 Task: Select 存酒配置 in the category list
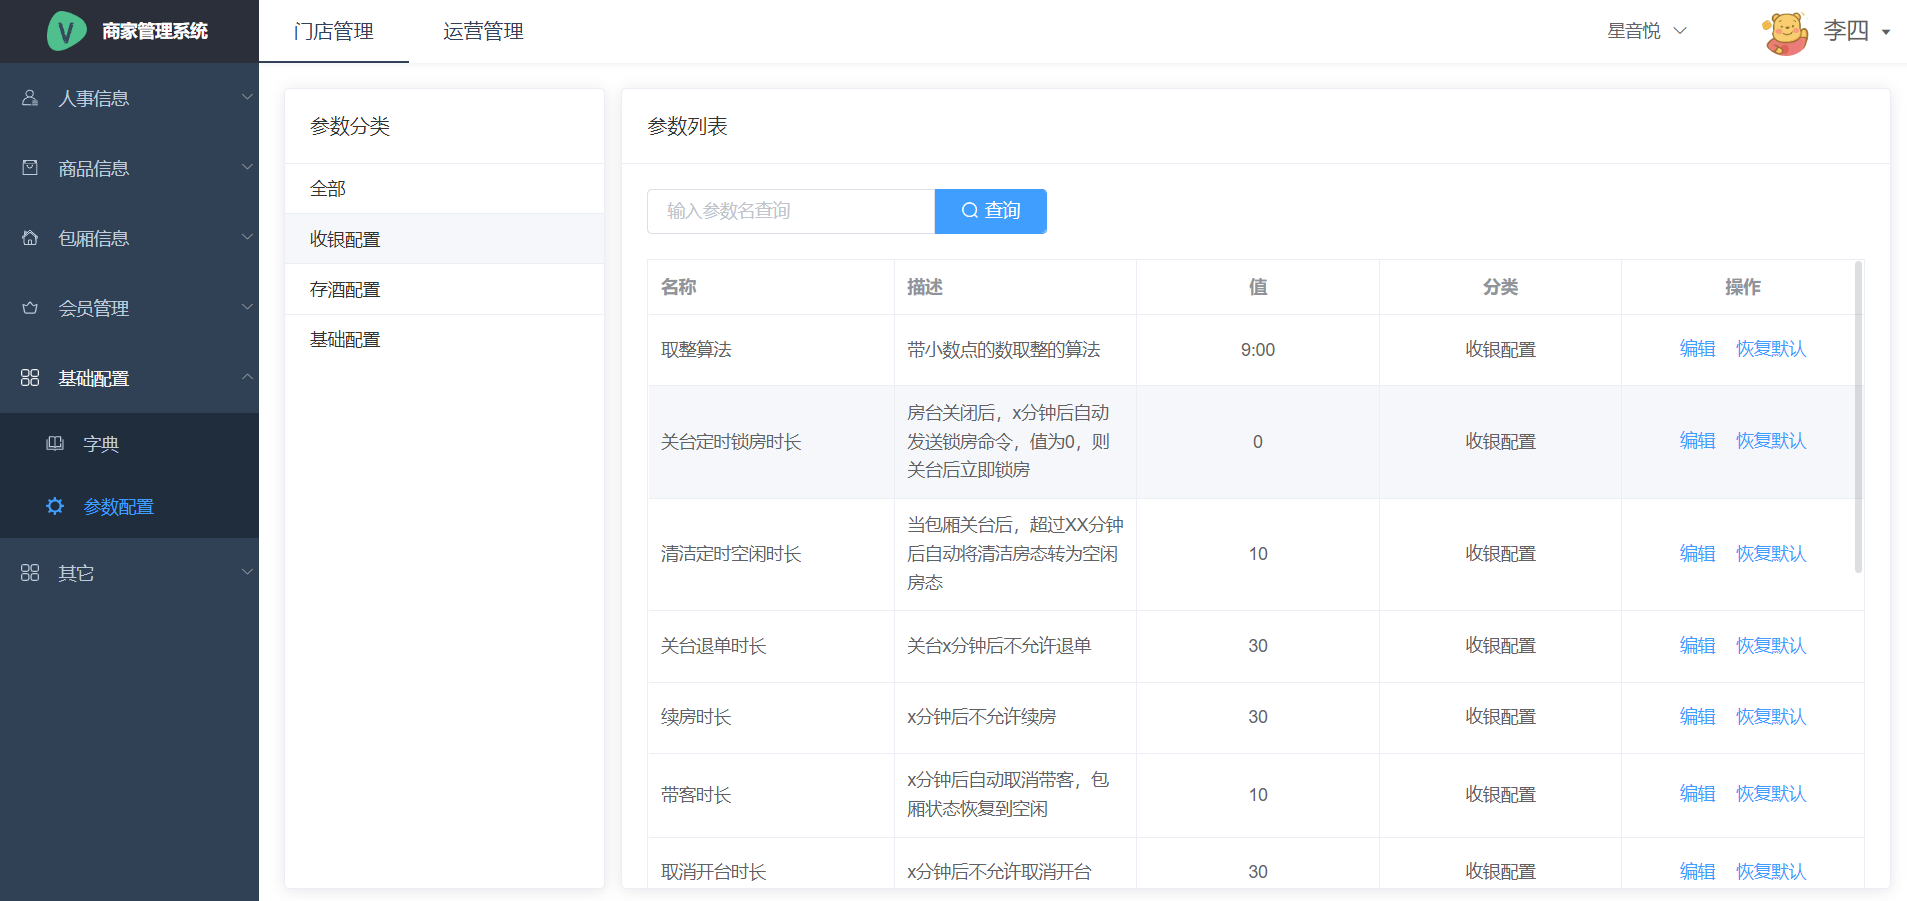pos(345,290)
